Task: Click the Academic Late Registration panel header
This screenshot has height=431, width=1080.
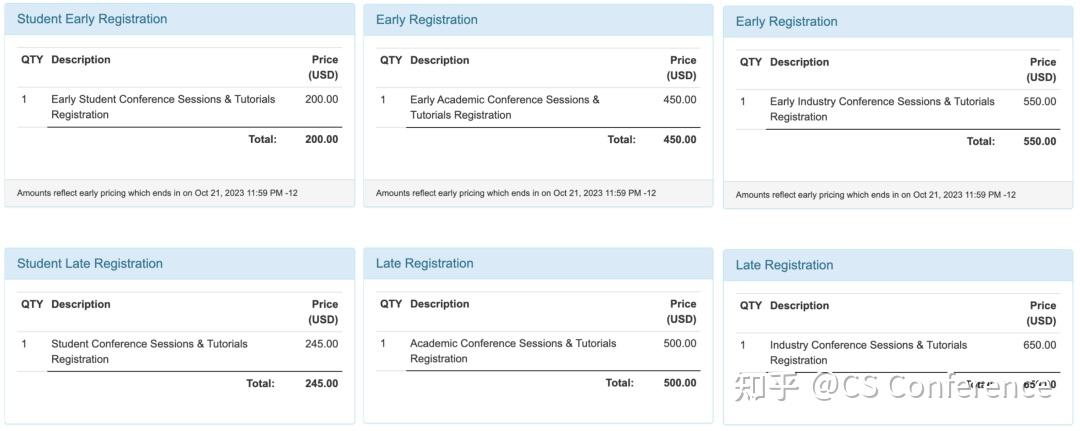Action: pyautogui.click(x=425, y=264)
